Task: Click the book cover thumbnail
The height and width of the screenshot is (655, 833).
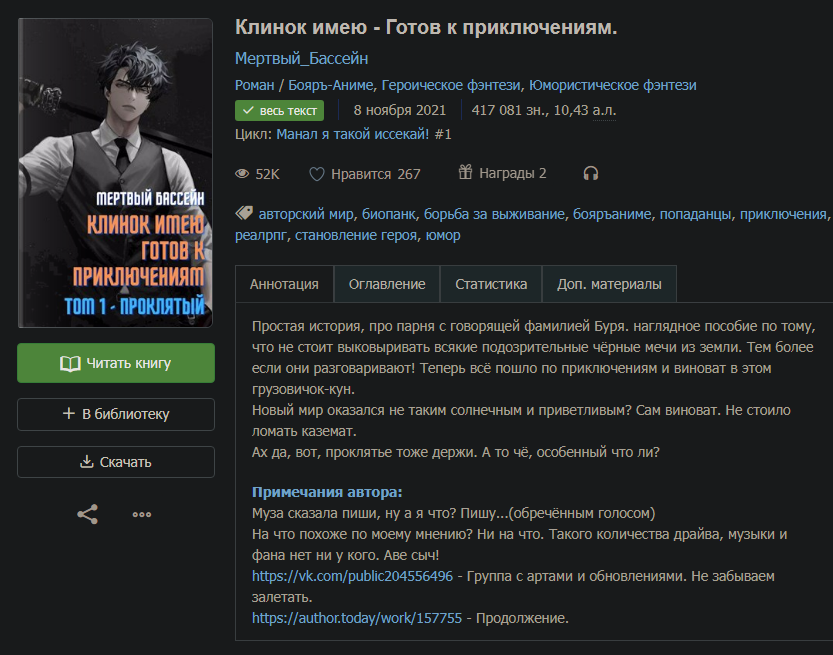Action: point(115,173)
